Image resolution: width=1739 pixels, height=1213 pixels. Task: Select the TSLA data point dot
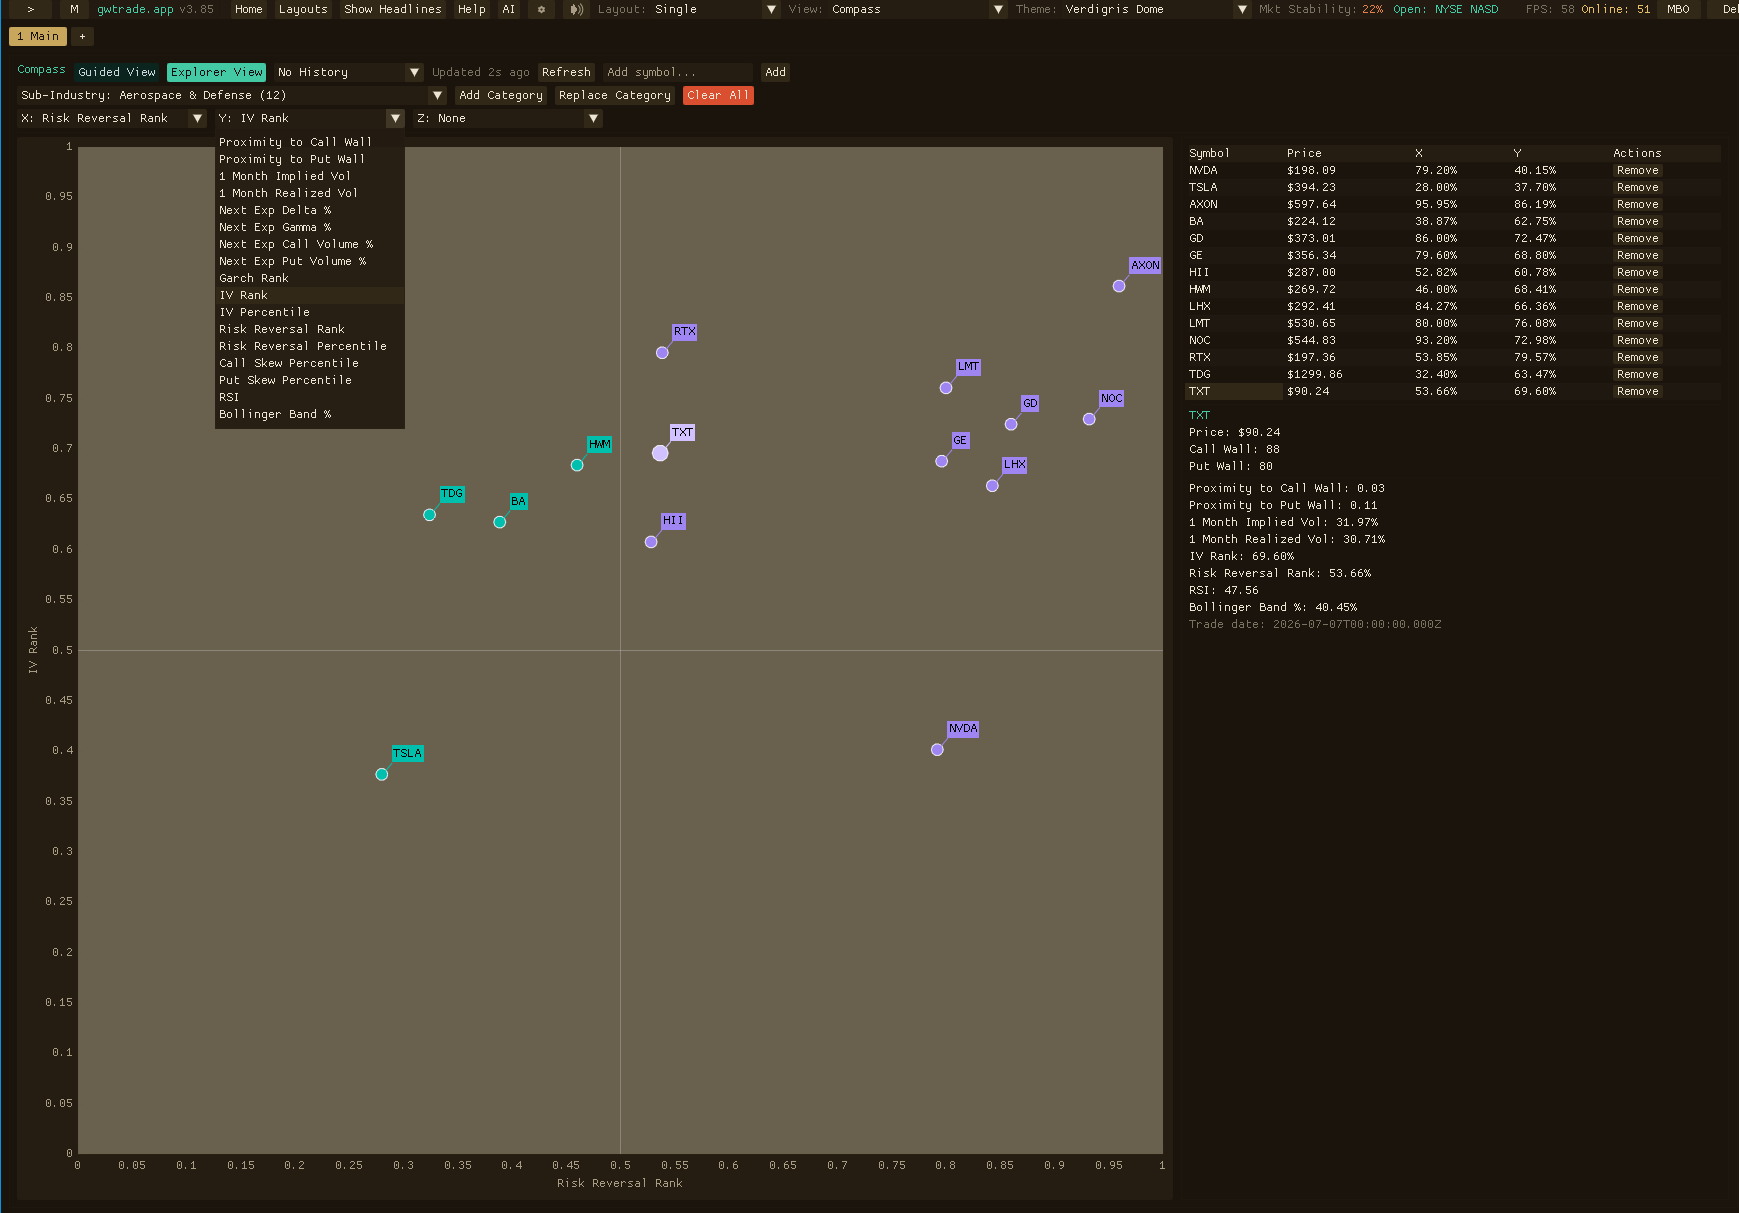[382, 774]
